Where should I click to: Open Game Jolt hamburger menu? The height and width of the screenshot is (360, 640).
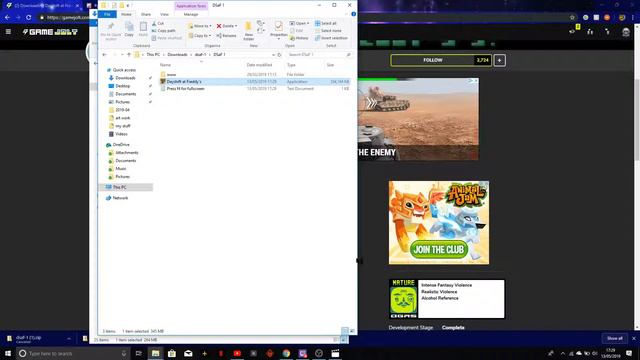coord(8,31)
